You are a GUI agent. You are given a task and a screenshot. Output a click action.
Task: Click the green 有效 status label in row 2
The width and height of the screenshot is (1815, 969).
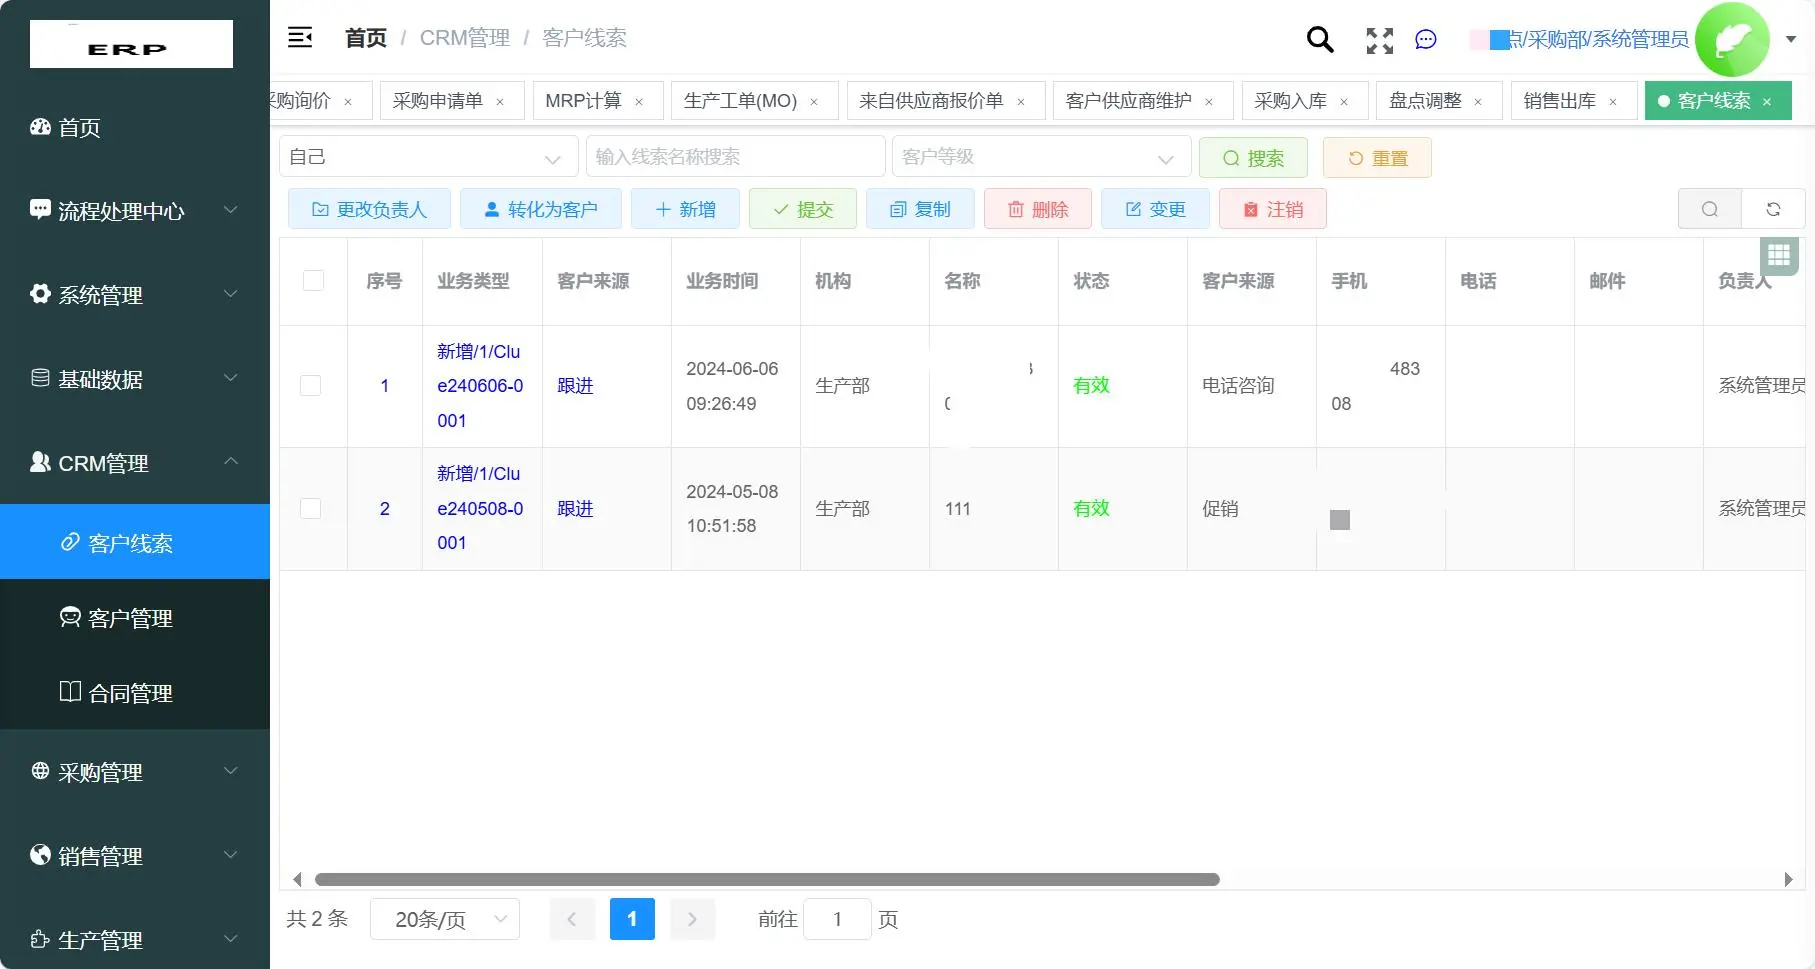pyautogui.click(x=1090, y=508)
